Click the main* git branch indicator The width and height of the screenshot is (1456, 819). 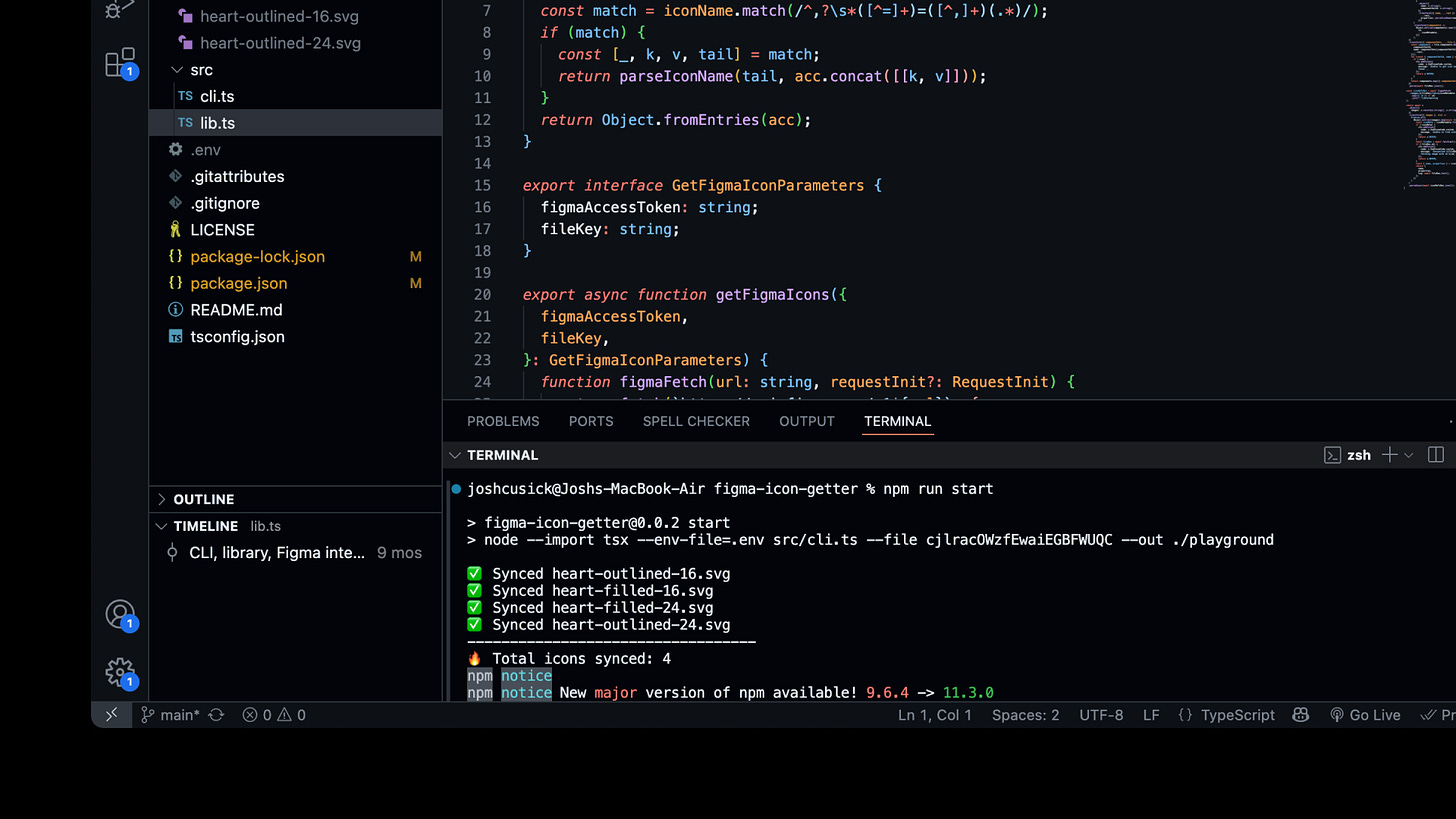click(x=170, y=715)
